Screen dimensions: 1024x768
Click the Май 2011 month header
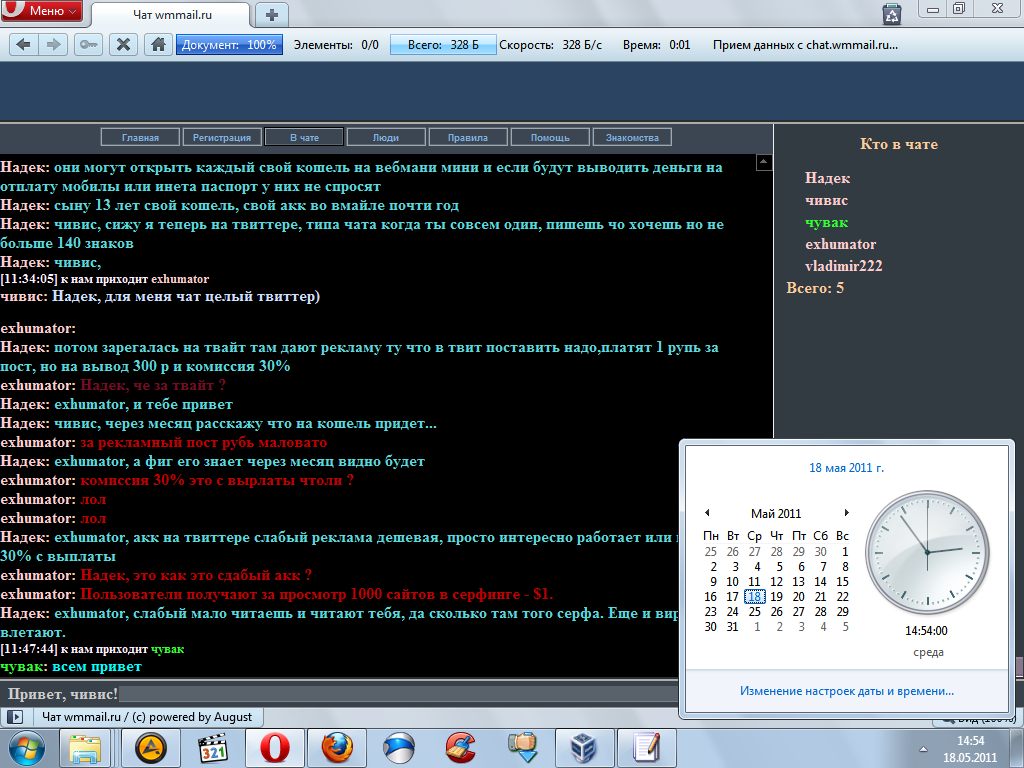click(776, 513)
